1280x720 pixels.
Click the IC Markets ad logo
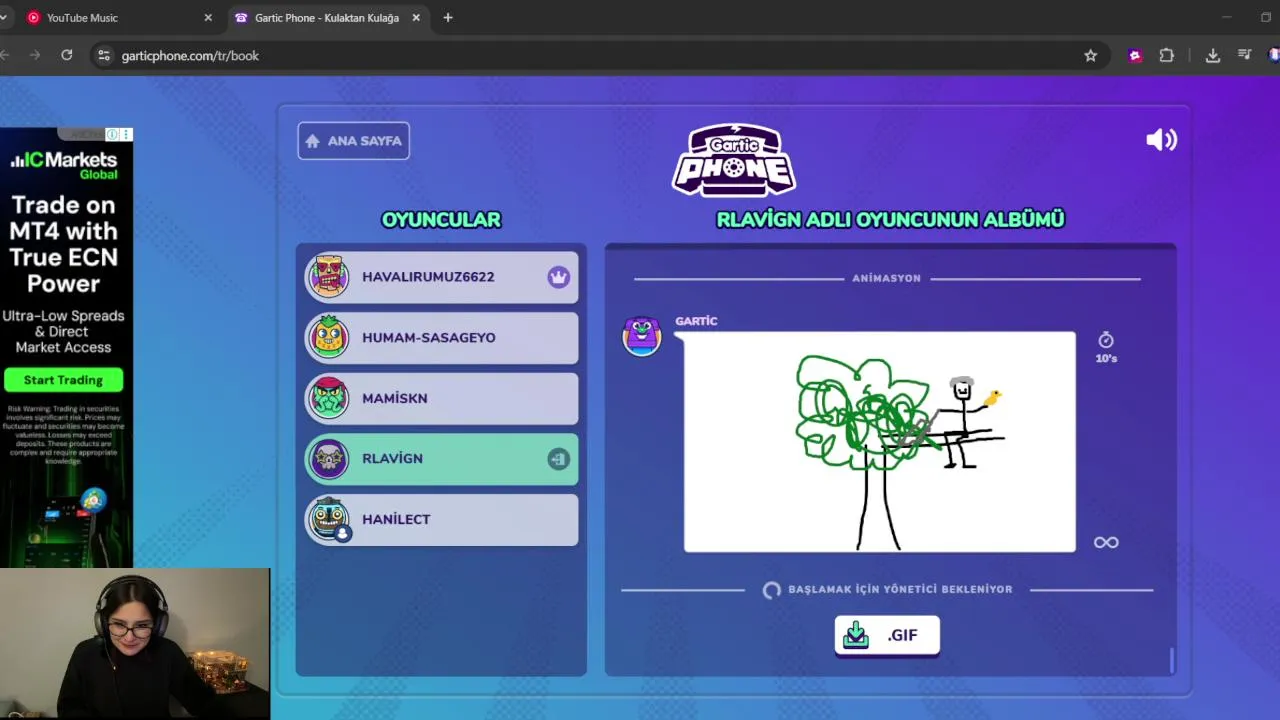(64, 164)
